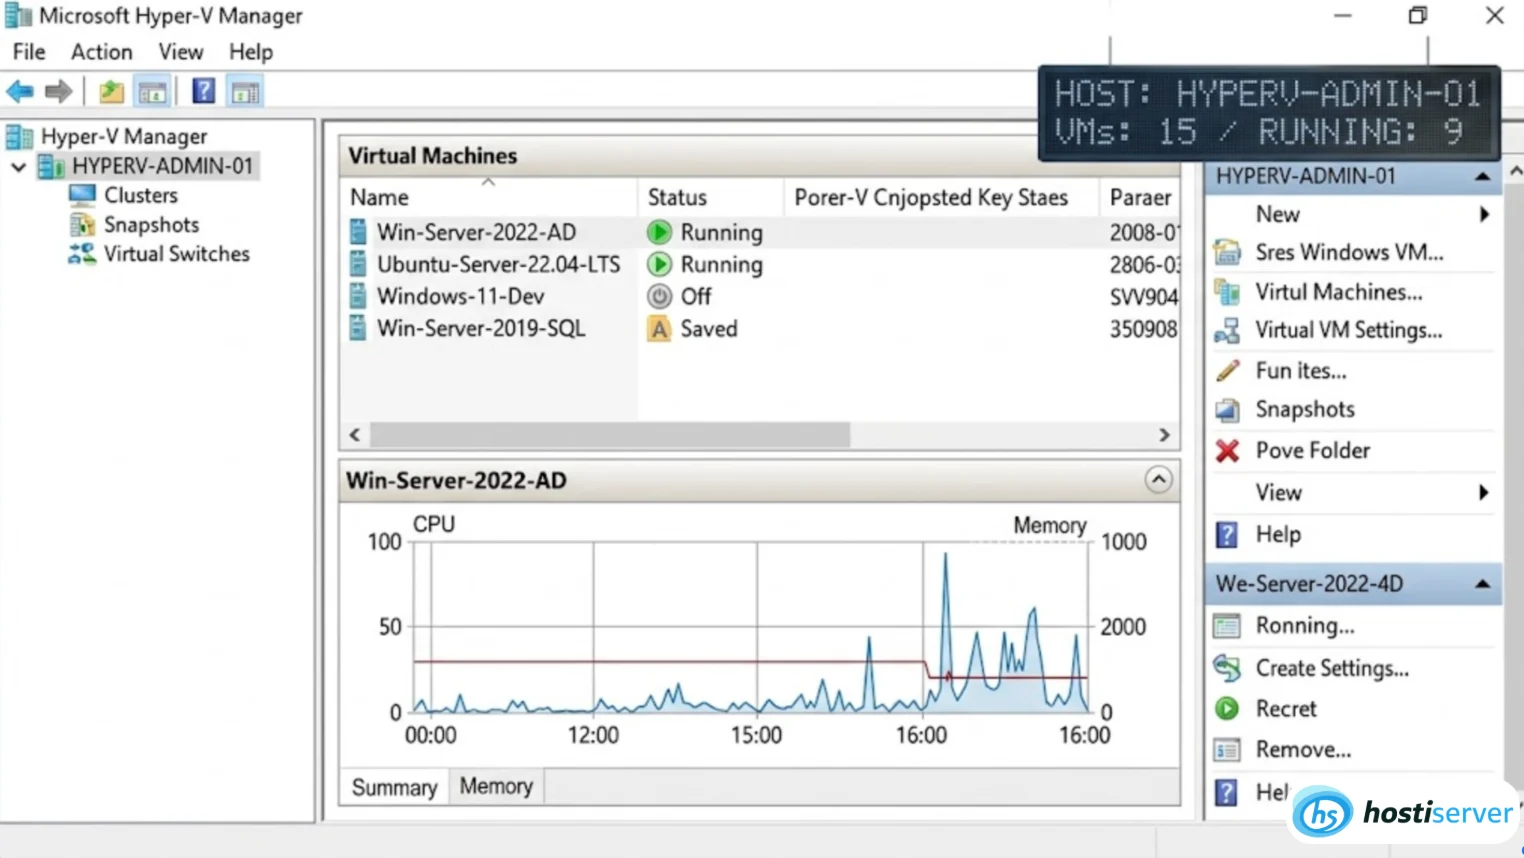This screenshot has height=858, width=1524.
Task: Click the Win-Server-2022-AD icon in Name column
Action: tap(358, 233)
